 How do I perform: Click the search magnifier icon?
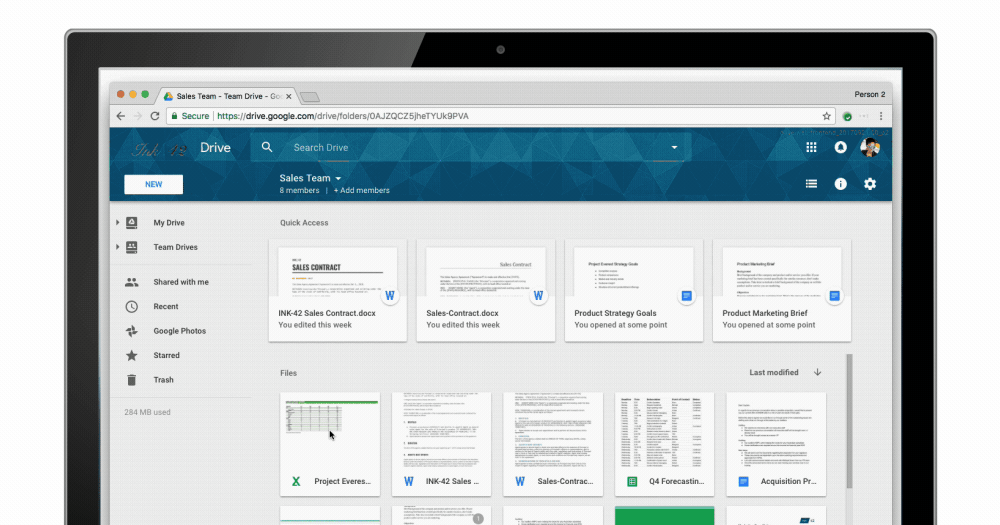point(267,147)
